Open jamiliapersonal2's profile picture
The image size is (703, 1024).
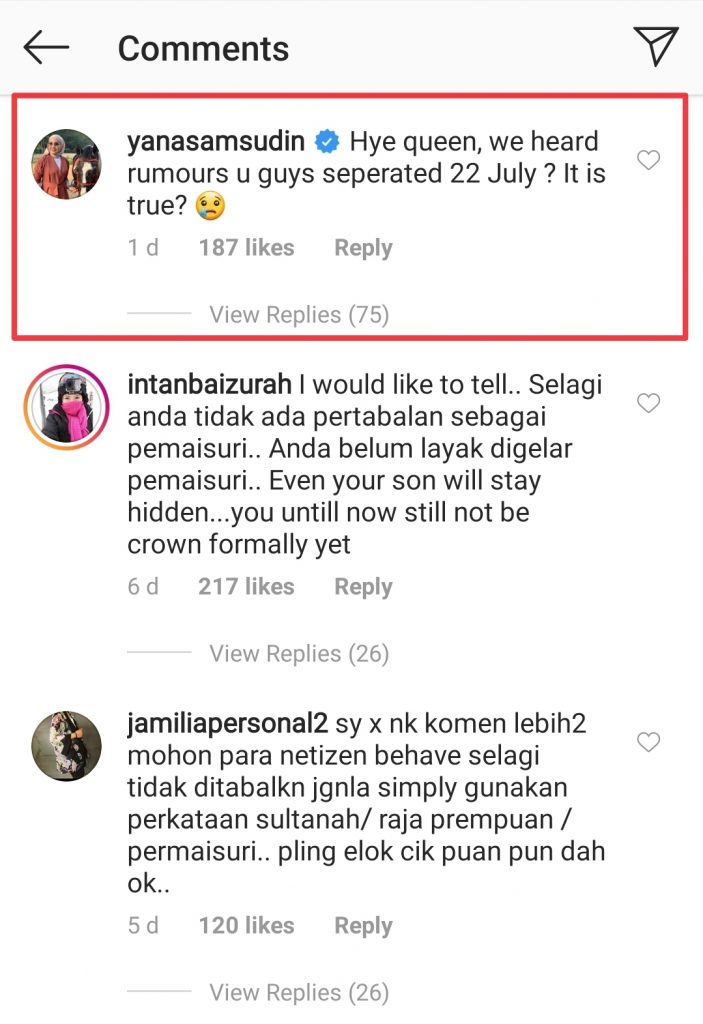point(67,746)
